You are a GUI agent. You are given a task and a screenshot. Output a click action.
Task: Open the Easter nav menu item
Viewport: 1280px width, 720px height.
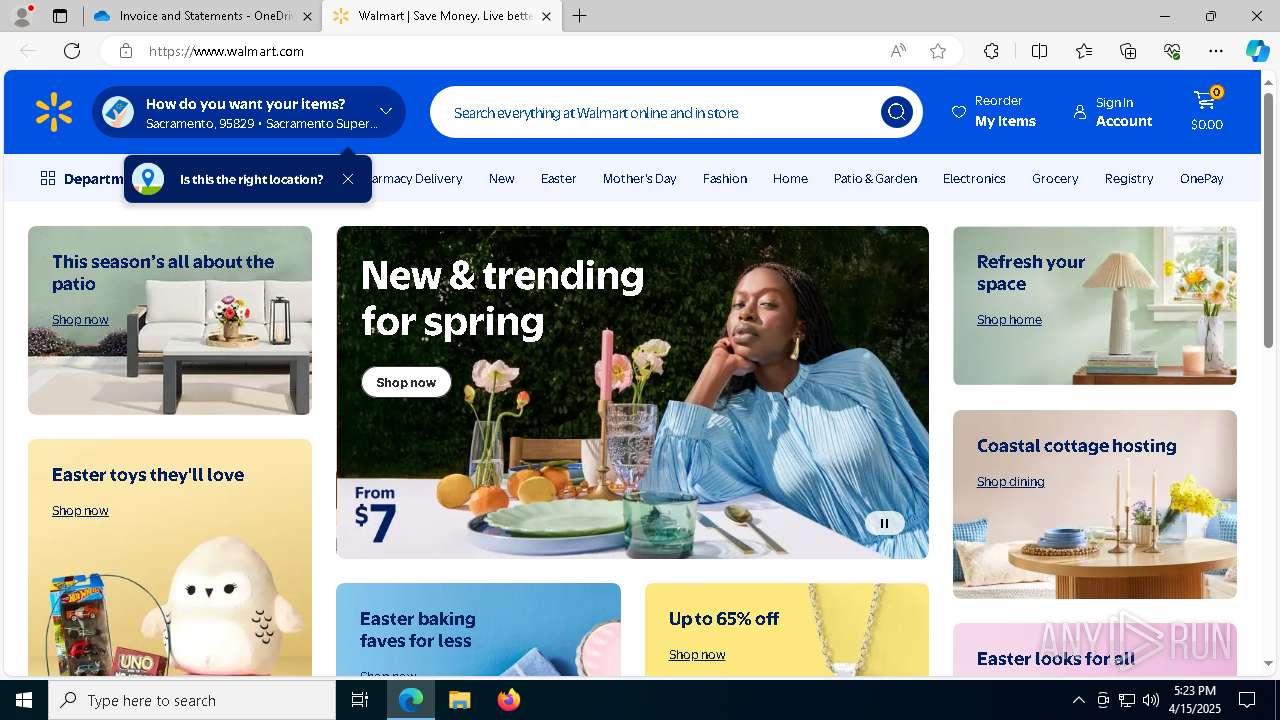point(558,178)
